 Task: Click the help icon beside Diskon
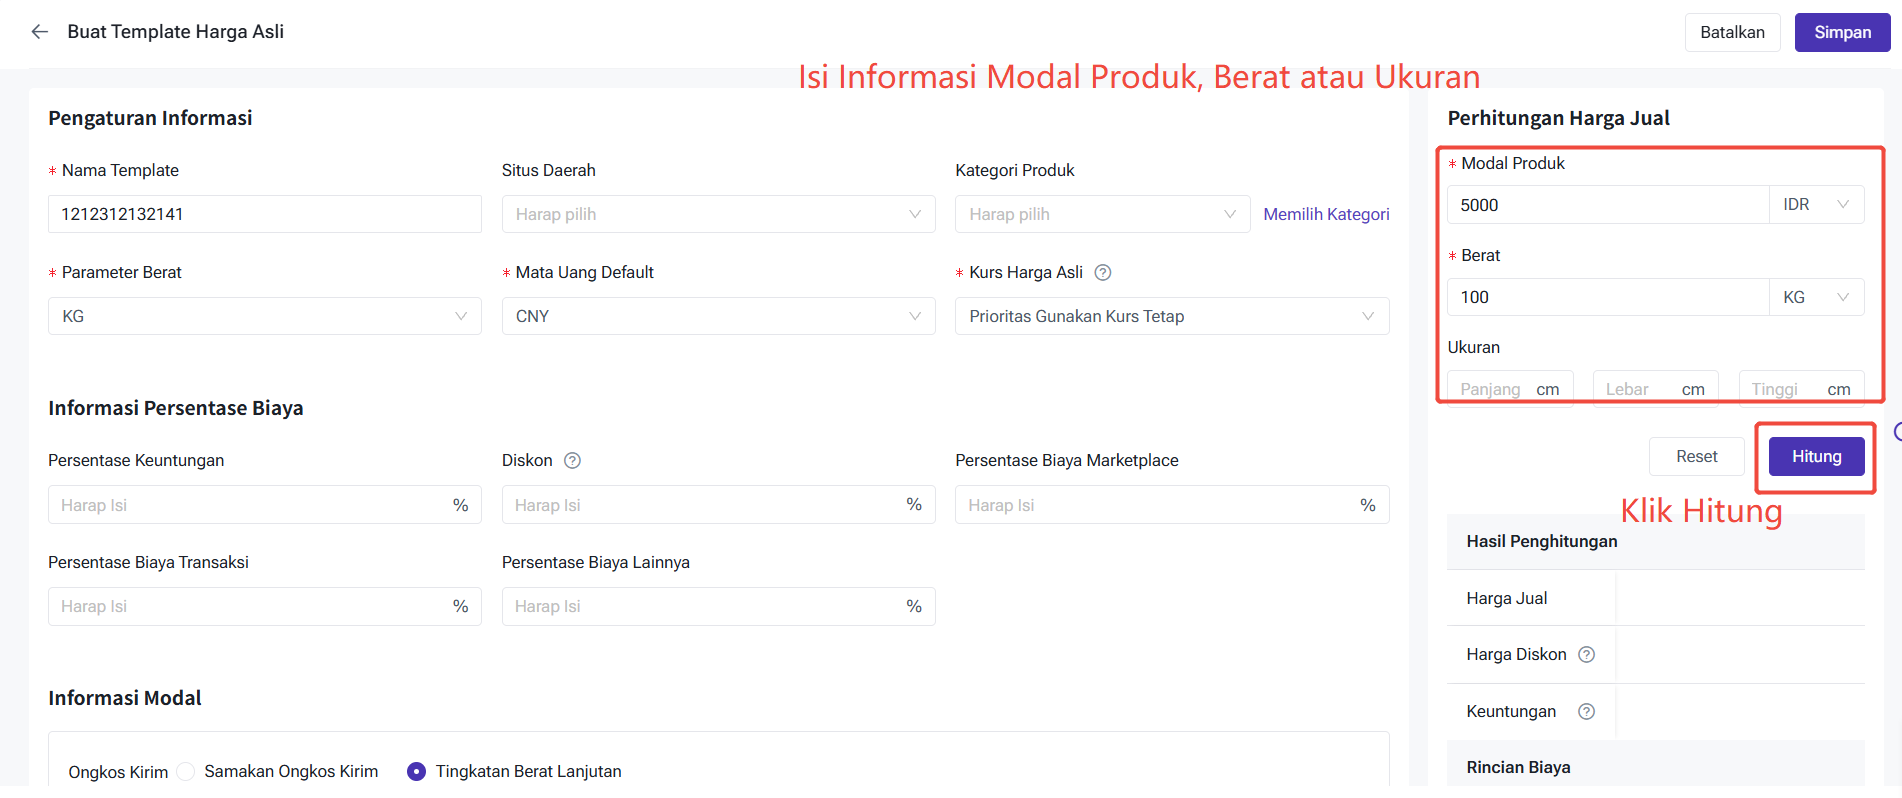tap(572, 461)
